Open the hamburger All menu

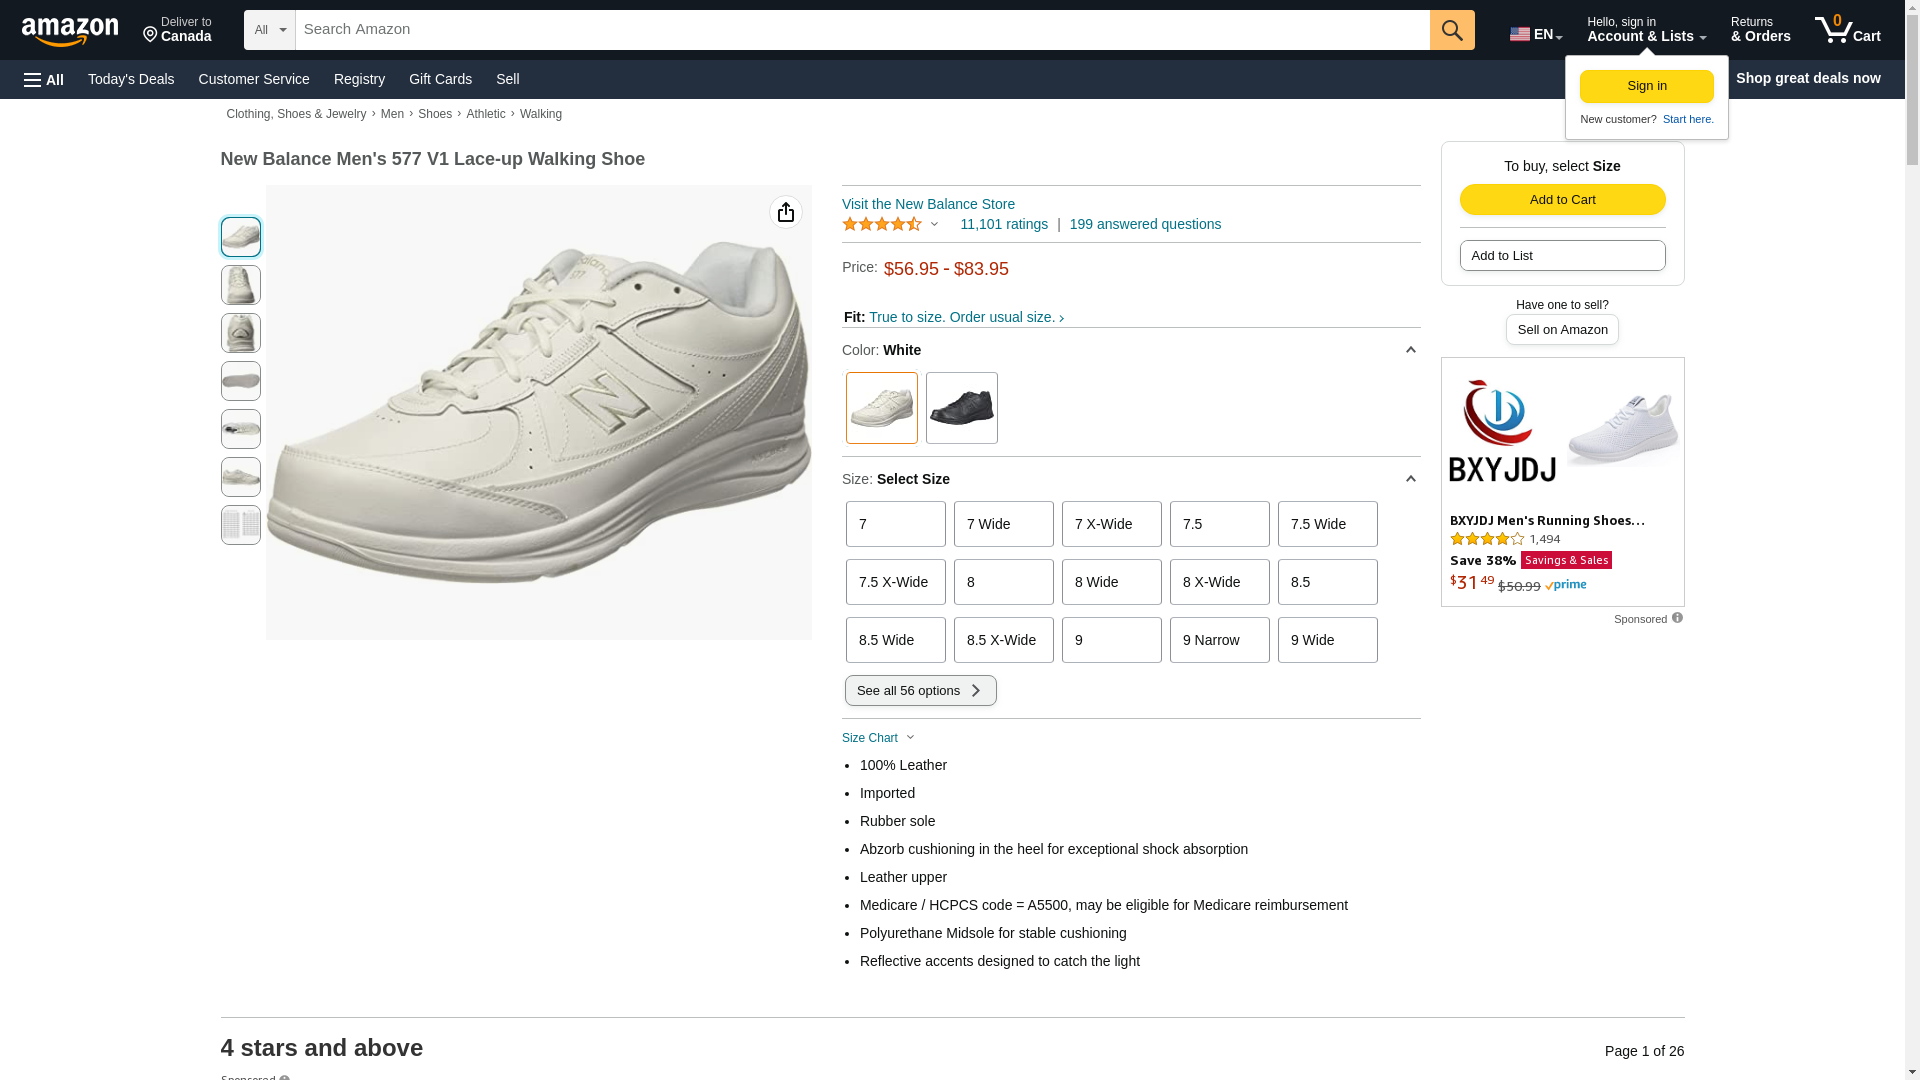pos(44,80)
